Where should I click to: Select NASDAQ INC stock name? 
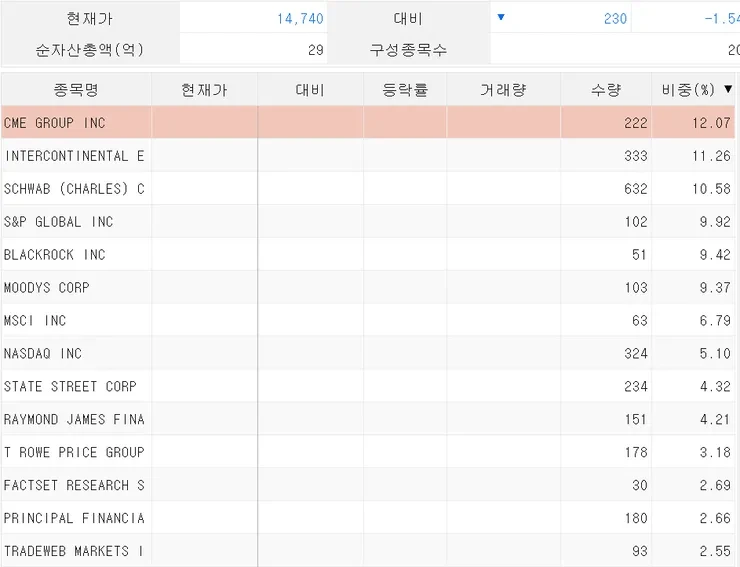pos(42,354)
